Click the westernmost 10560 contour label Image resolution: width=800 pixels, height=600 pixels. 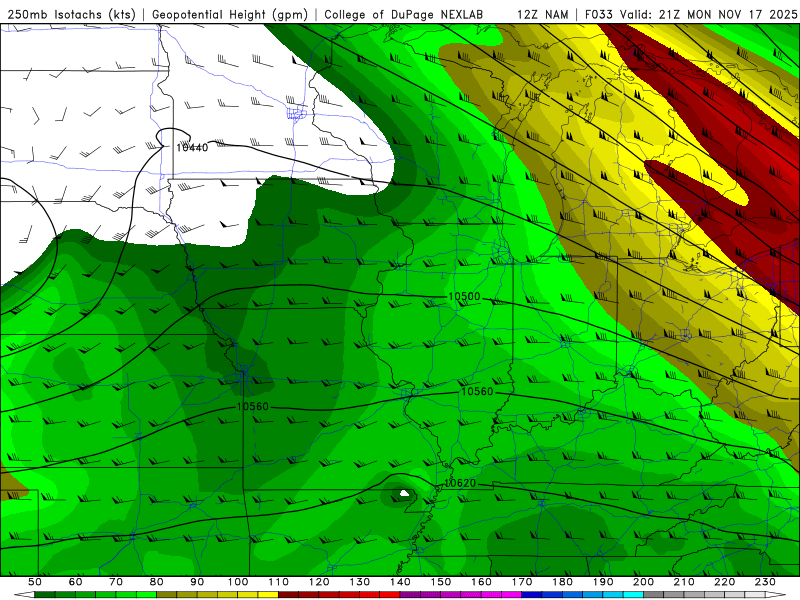[253, 407]
